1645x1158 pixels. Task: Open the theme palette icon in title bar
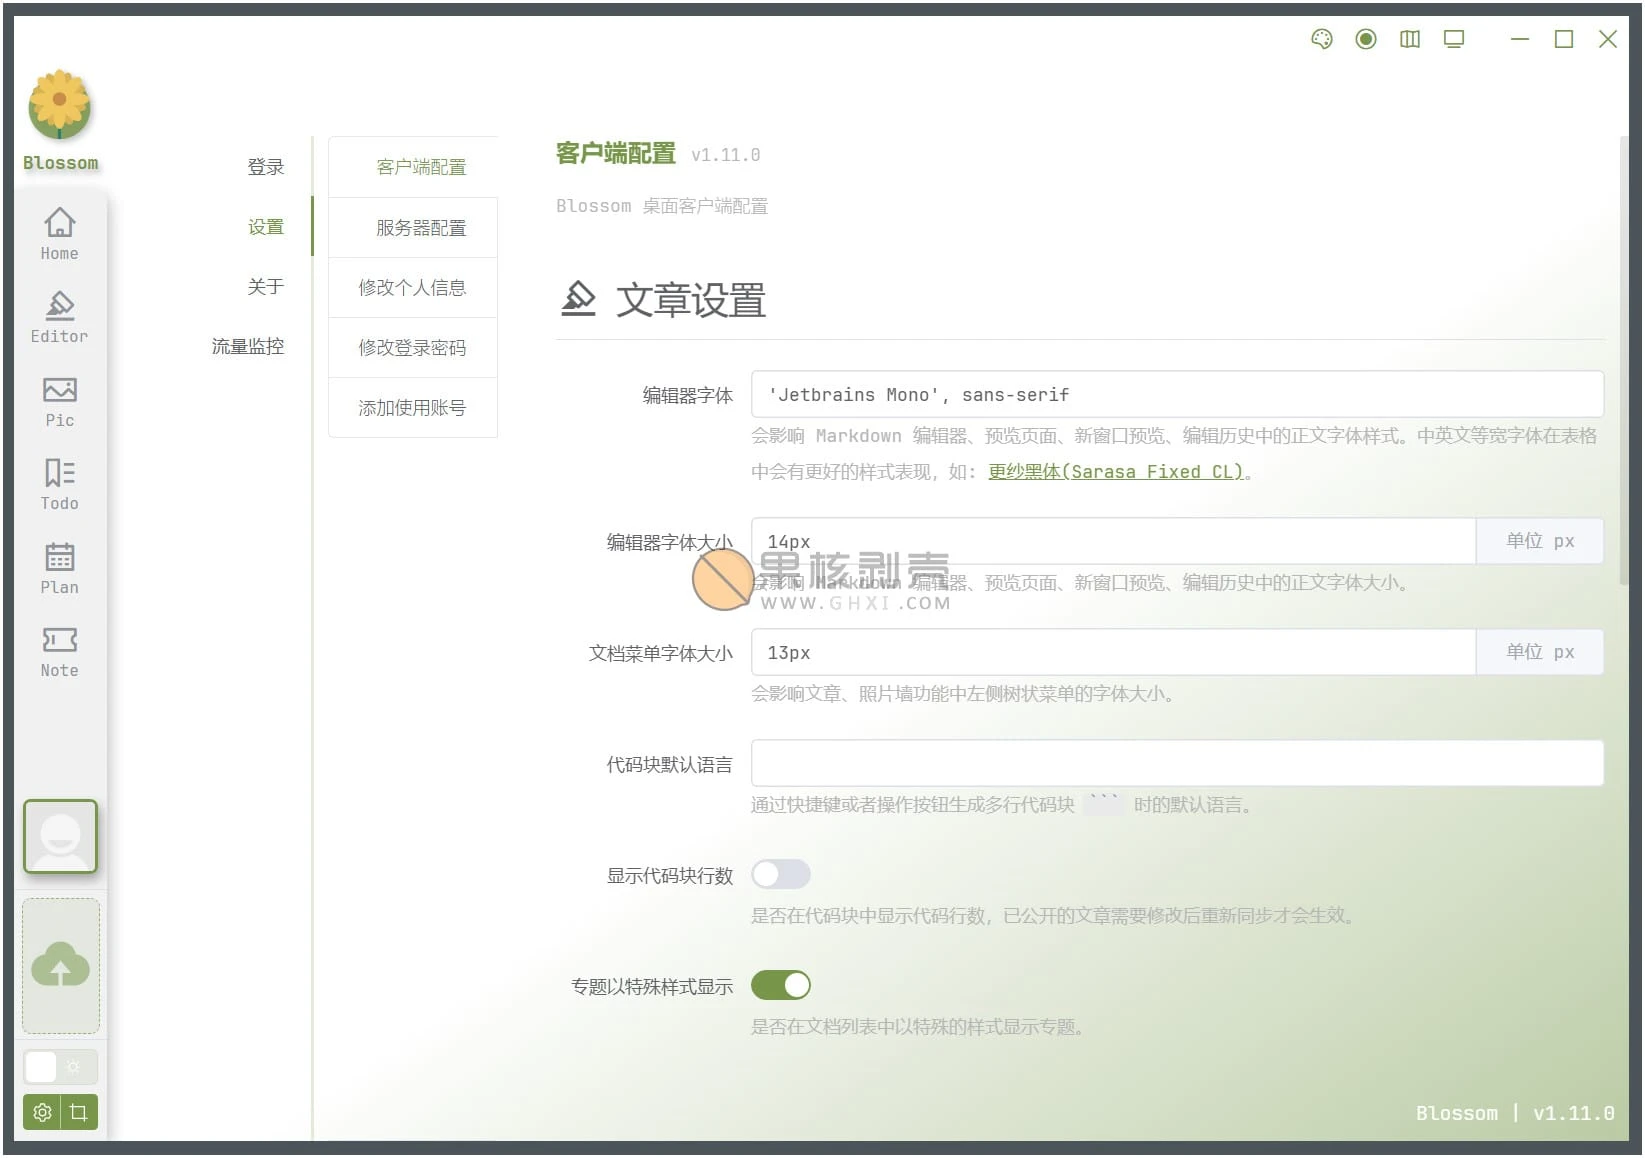click(x=1321, y=39)
